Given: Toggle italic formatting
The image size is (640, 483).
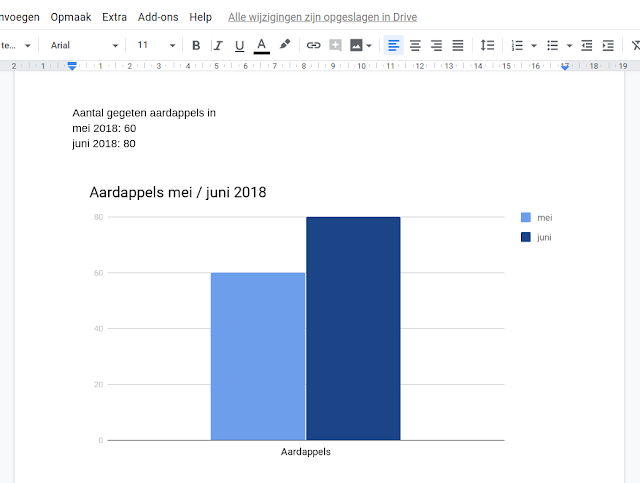Looking at the screenshot, I should [218, 45].
